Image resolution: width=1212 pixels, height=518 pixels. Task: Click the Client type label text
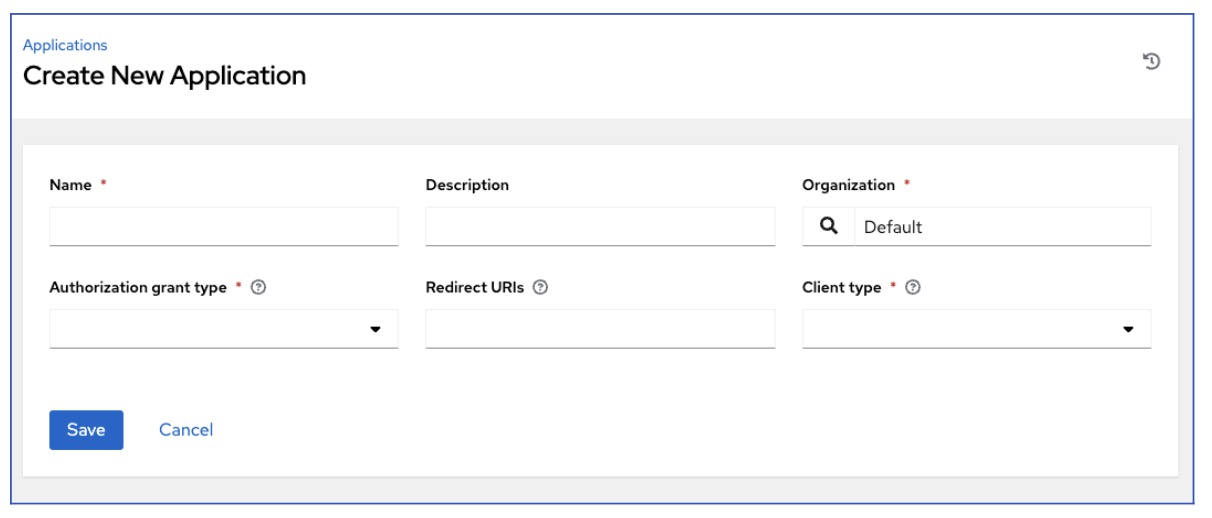point(841,288)
